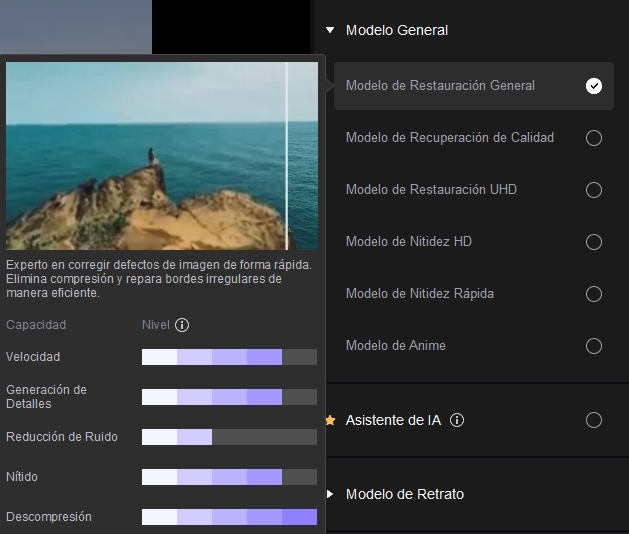Turn on the Asistente de IA radio button
This screenshot has height=534, width=629.
(594, 420)
